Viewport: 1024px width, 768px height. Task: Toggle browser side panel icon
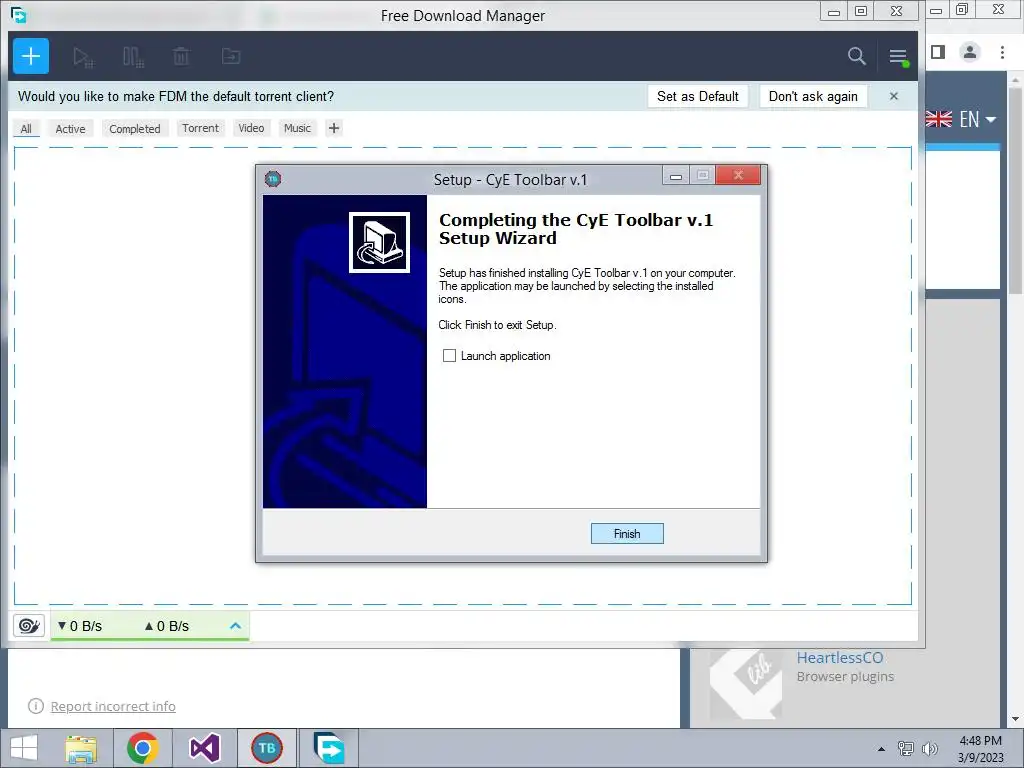pos(938,52)
